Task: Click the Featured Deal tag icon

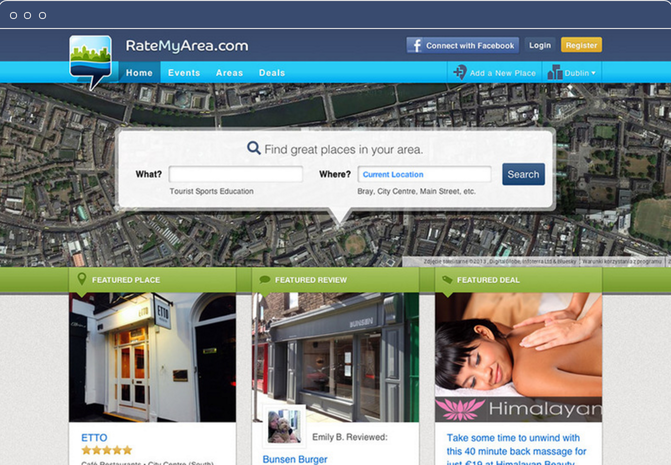Action: (447, 279)
